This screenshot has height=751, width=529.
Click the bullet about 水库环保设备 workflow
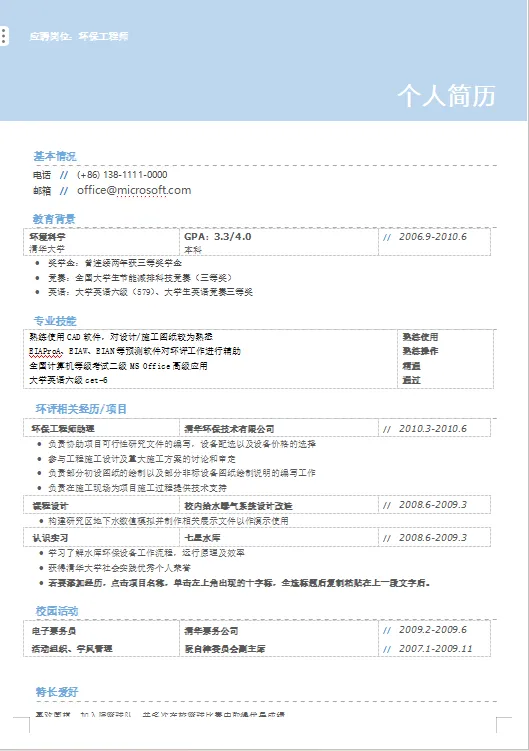pyautogui.click(x=146, y=553)
